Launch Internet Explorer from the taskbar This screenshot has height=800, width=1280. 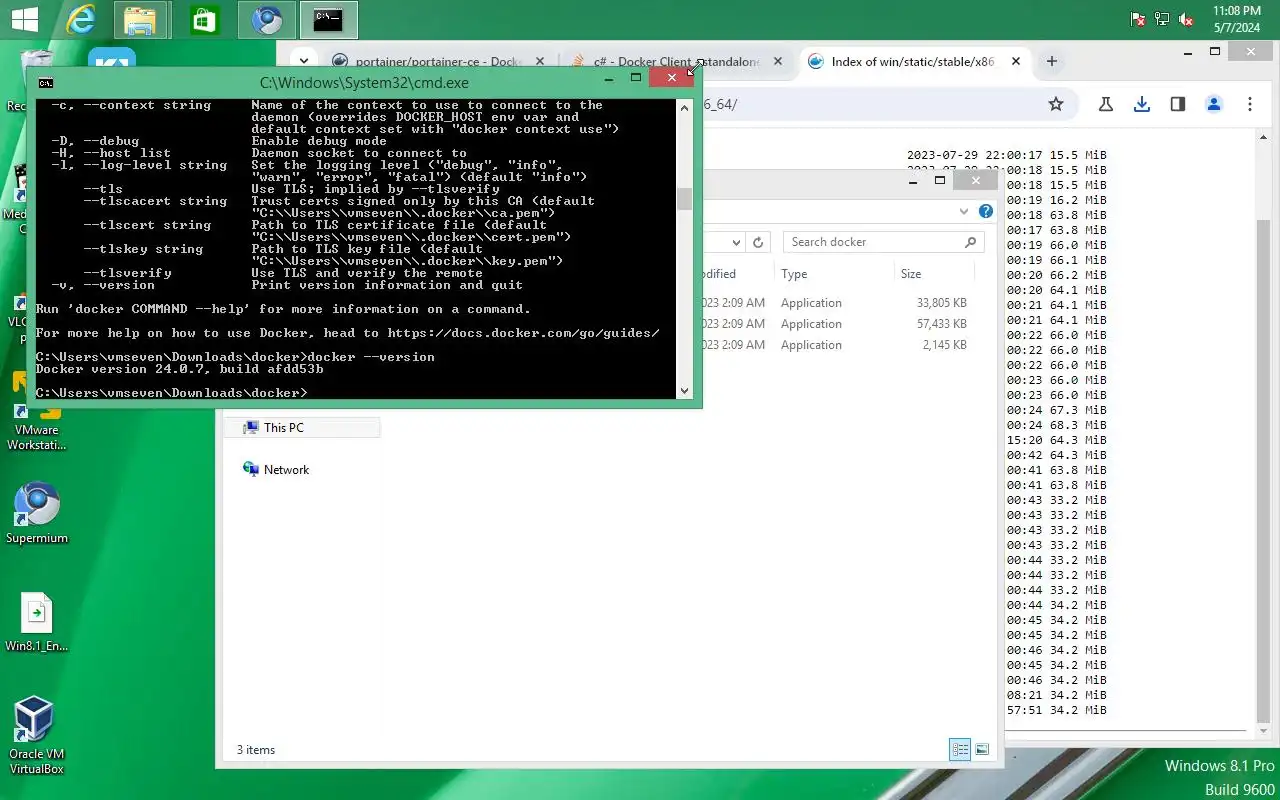81,20
